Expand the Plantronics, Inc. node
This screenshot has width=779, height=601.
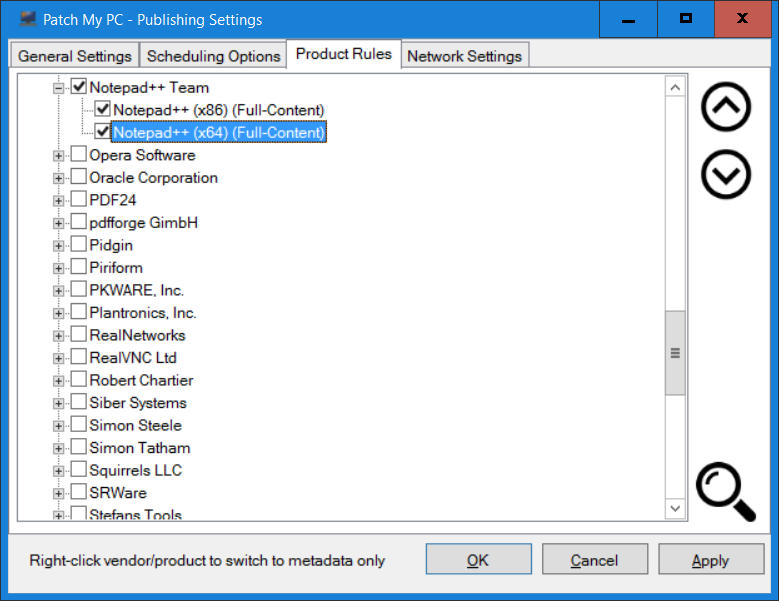[59, 313]
